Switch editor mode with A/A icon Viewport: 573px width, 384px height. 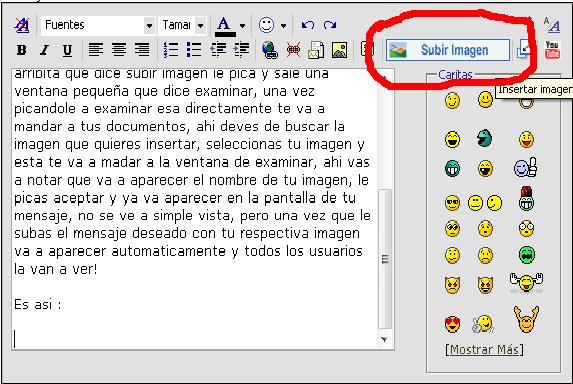click(552, 25)
